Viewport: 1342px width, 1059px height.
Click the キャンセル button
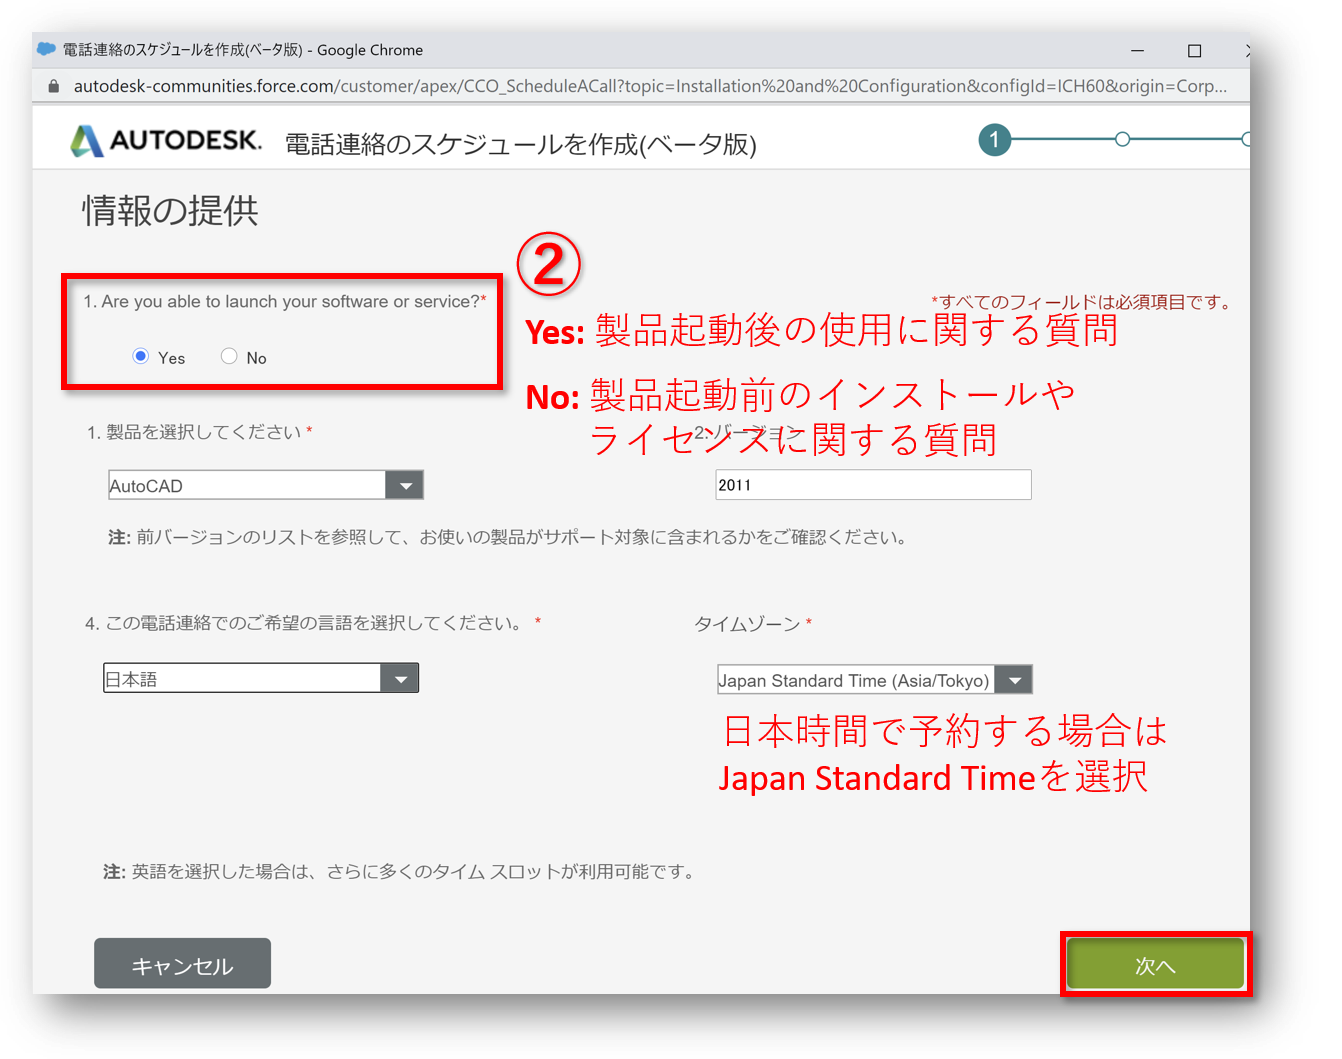(x=182, y=964)
